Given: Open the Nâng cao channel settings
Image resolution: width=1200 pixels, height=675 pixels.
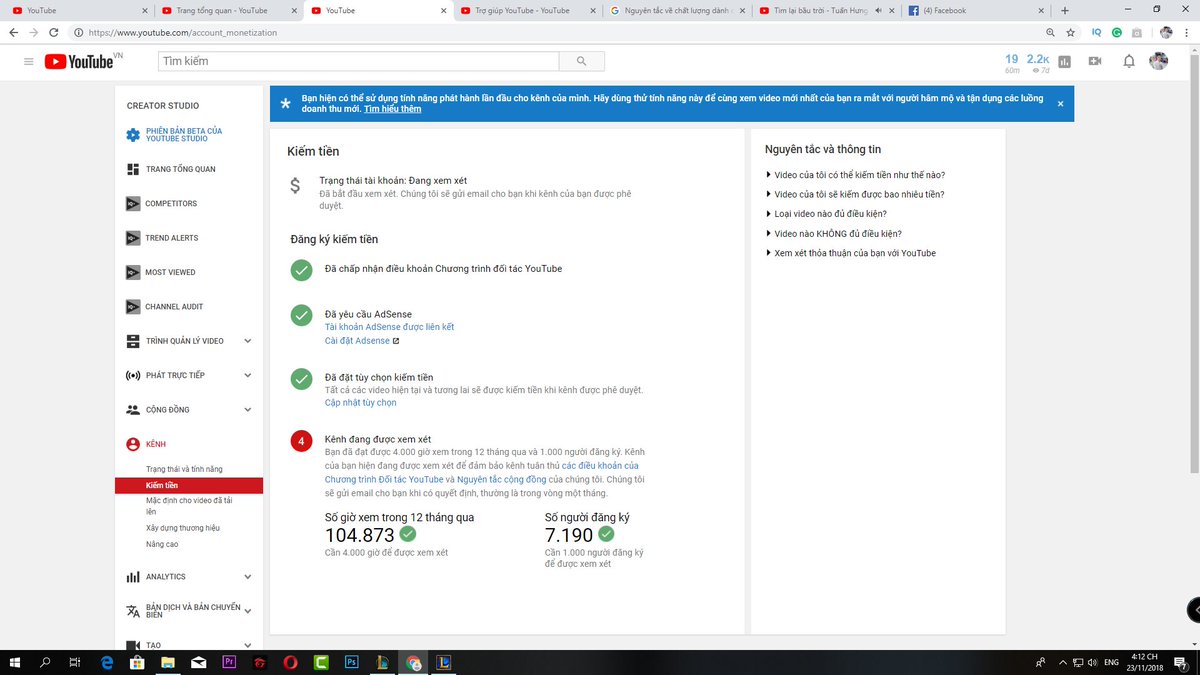Looking at the screenshot, I should 162,544.
